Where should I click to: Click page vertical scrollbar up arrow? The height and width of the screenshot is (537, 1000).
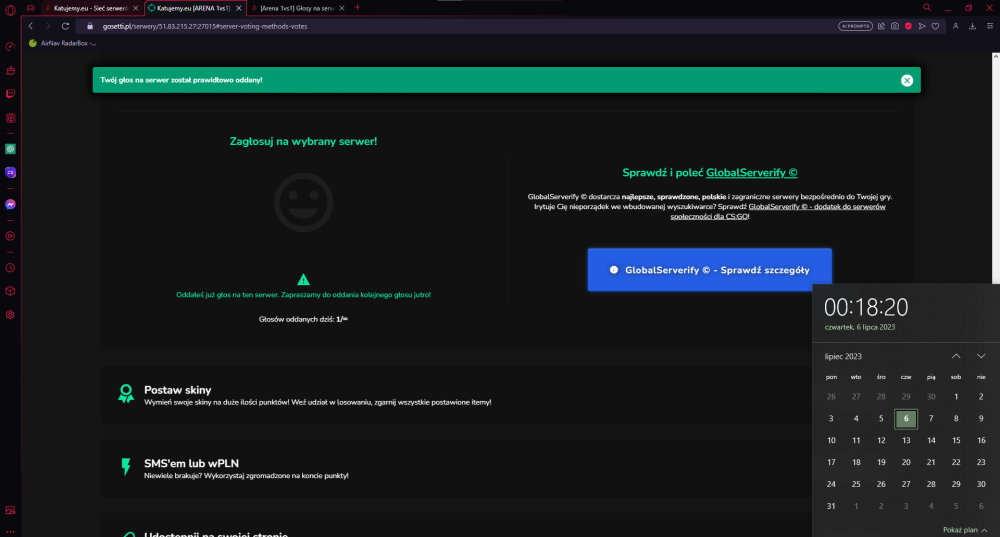point(996,57)
